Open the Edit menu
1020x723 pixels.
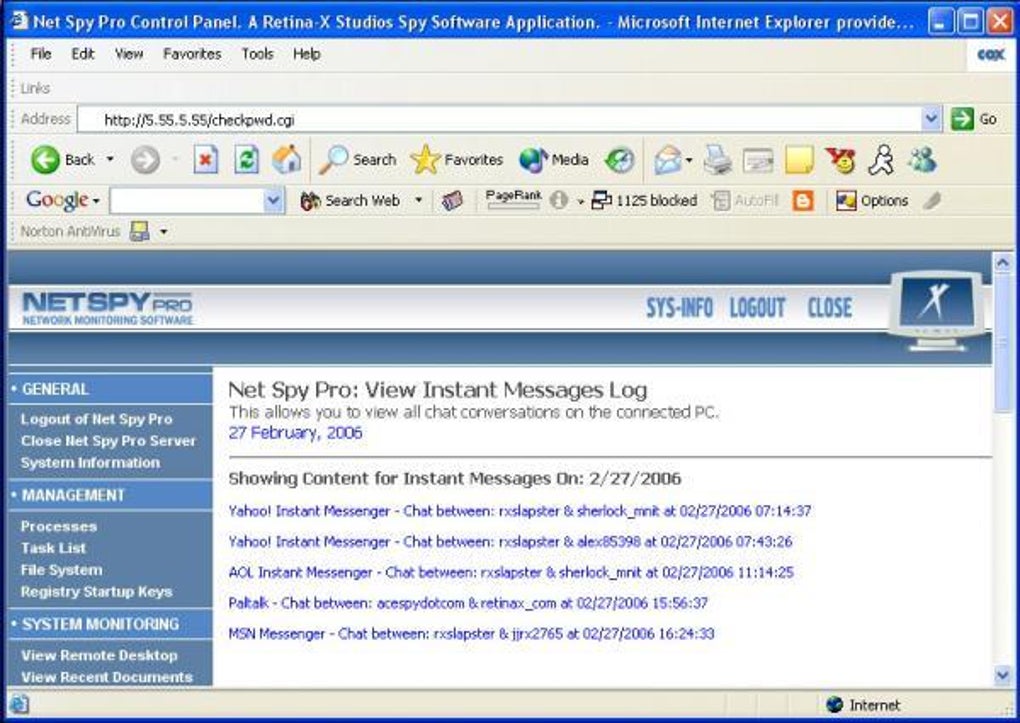click(83, 54)
